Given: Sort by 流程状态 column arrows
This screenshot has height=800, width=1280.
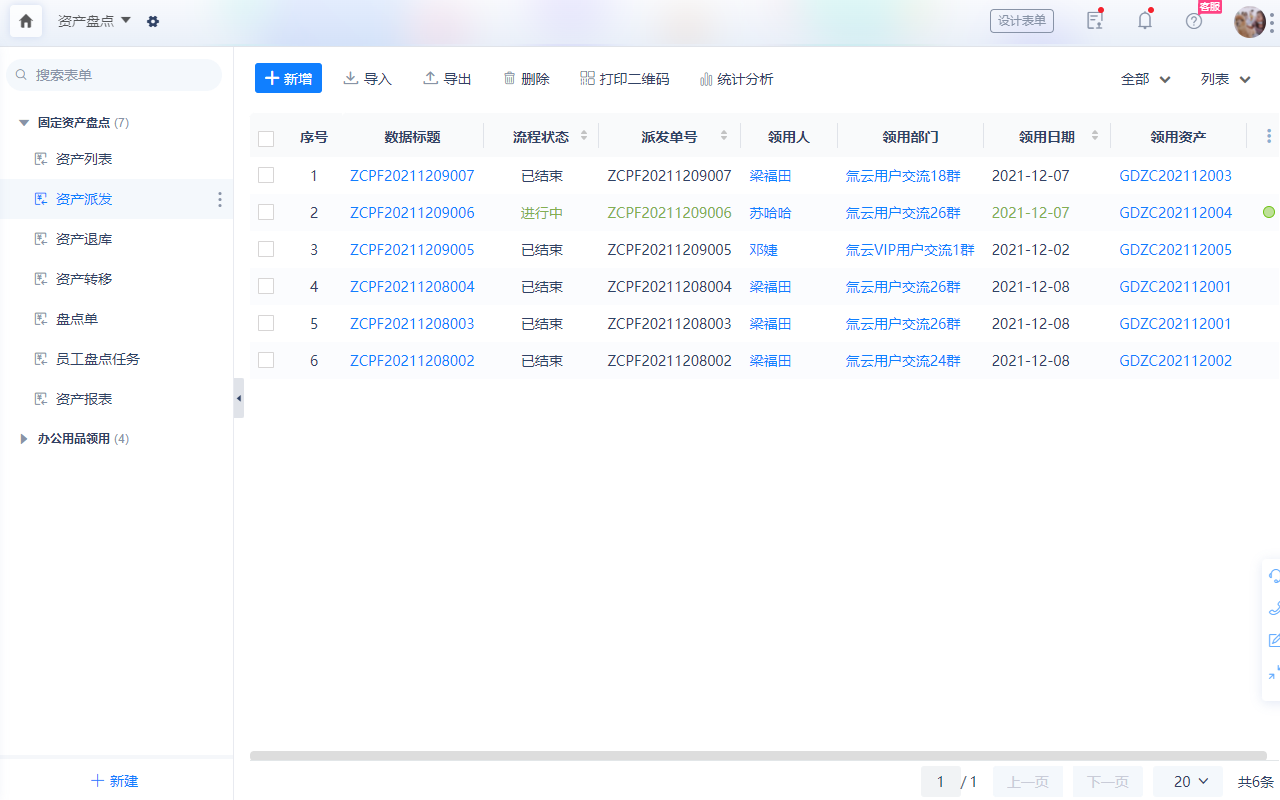Looking at the screenshot, I should coord(584,136).
